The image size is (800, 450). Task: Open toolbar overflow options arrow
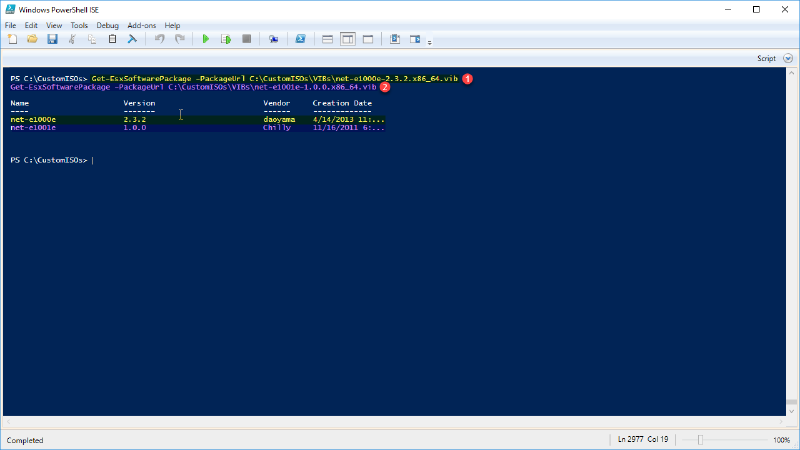coord(430,42)
